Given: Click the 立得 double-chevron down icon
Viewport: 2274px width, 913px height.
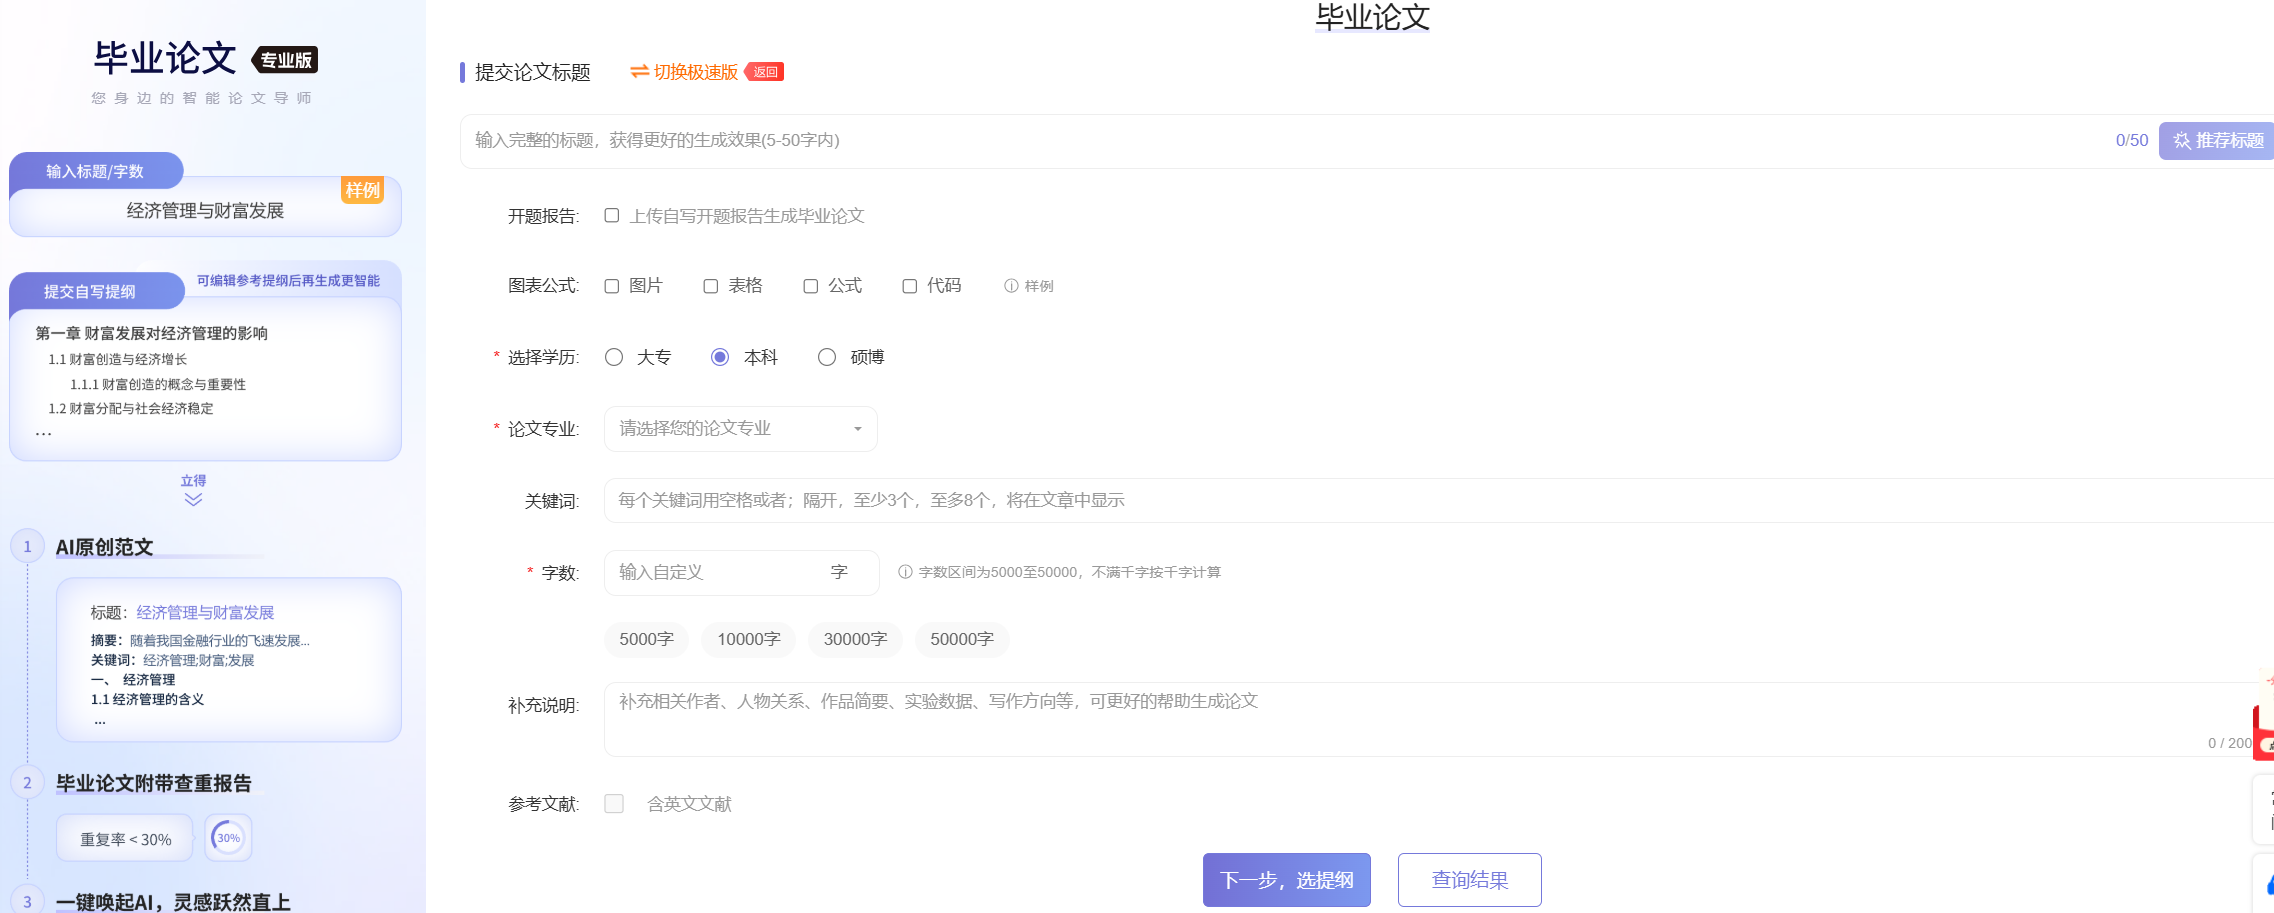Looking at the screenshot, I should point(193,499).
